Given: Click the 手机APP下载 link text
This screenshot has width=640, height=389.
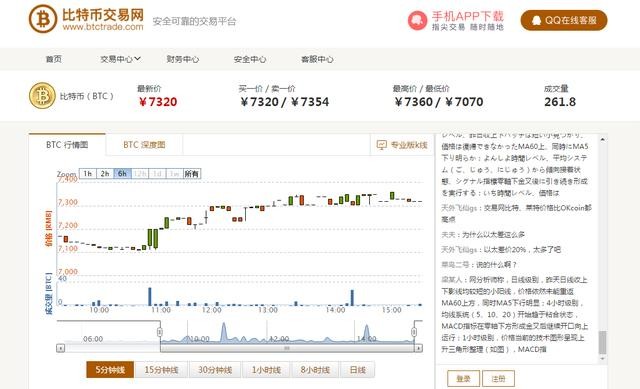Looking at the screenshot, I should pyautogui.click(x=468, y=16).
